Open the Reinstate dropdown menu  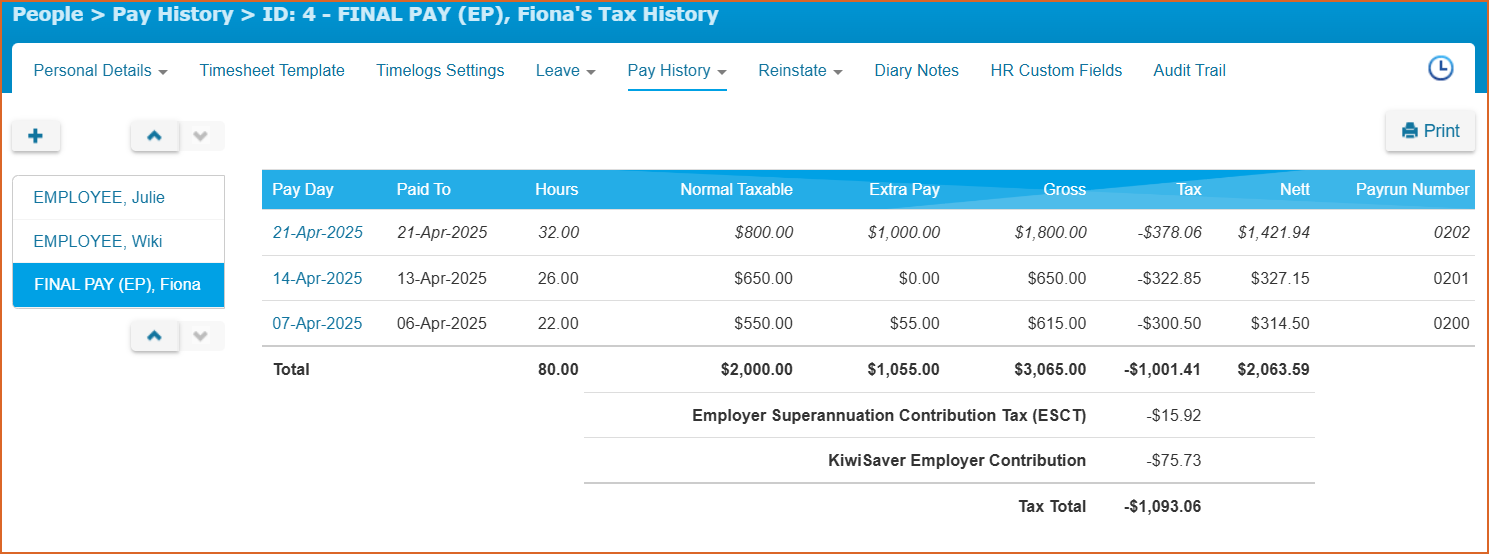click(800, 71)
